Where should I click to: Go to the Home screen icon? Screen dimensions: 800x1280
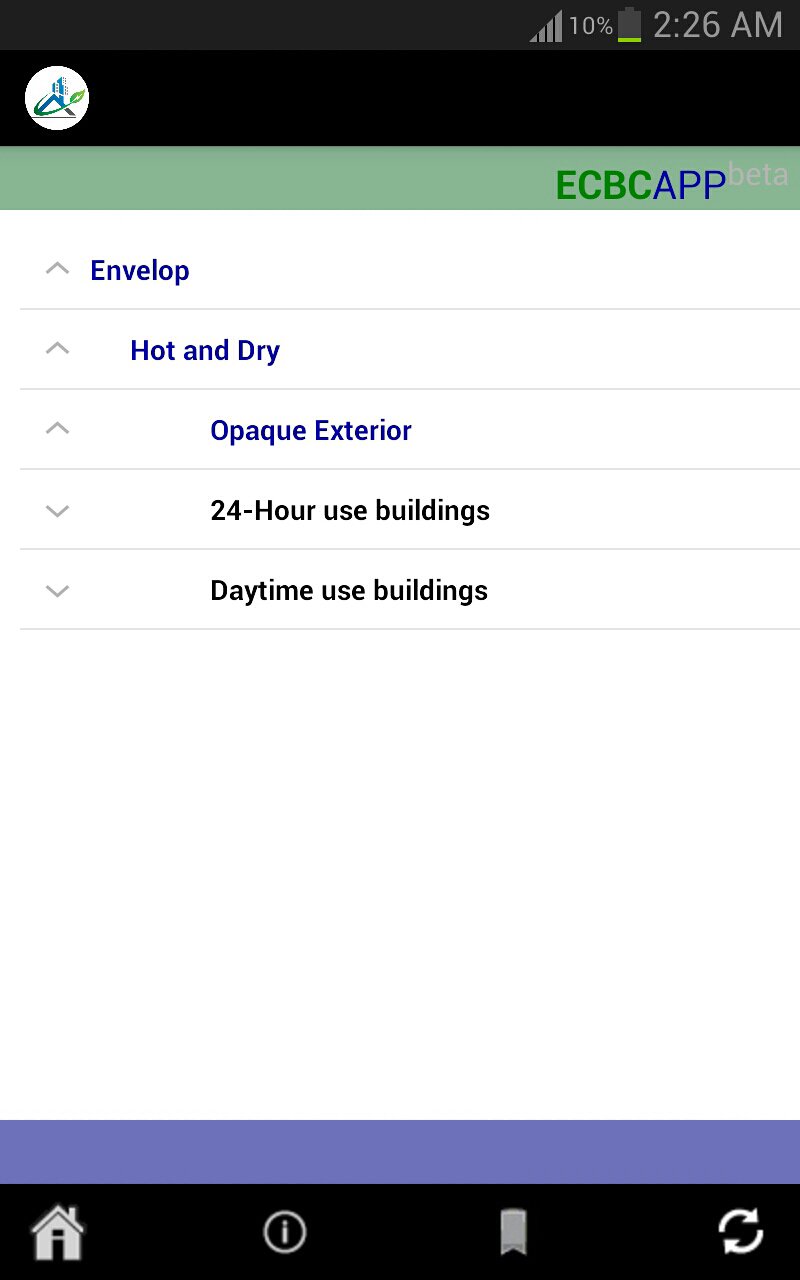[x=58, y=1232]
